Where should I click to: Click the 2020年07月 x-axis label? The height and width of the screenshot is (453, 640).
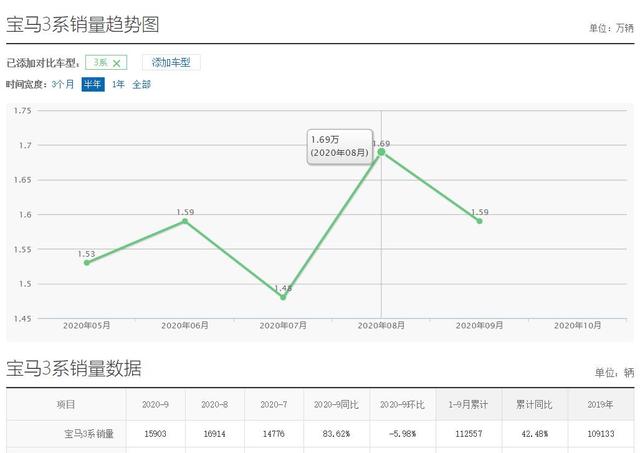pos(283,326)
